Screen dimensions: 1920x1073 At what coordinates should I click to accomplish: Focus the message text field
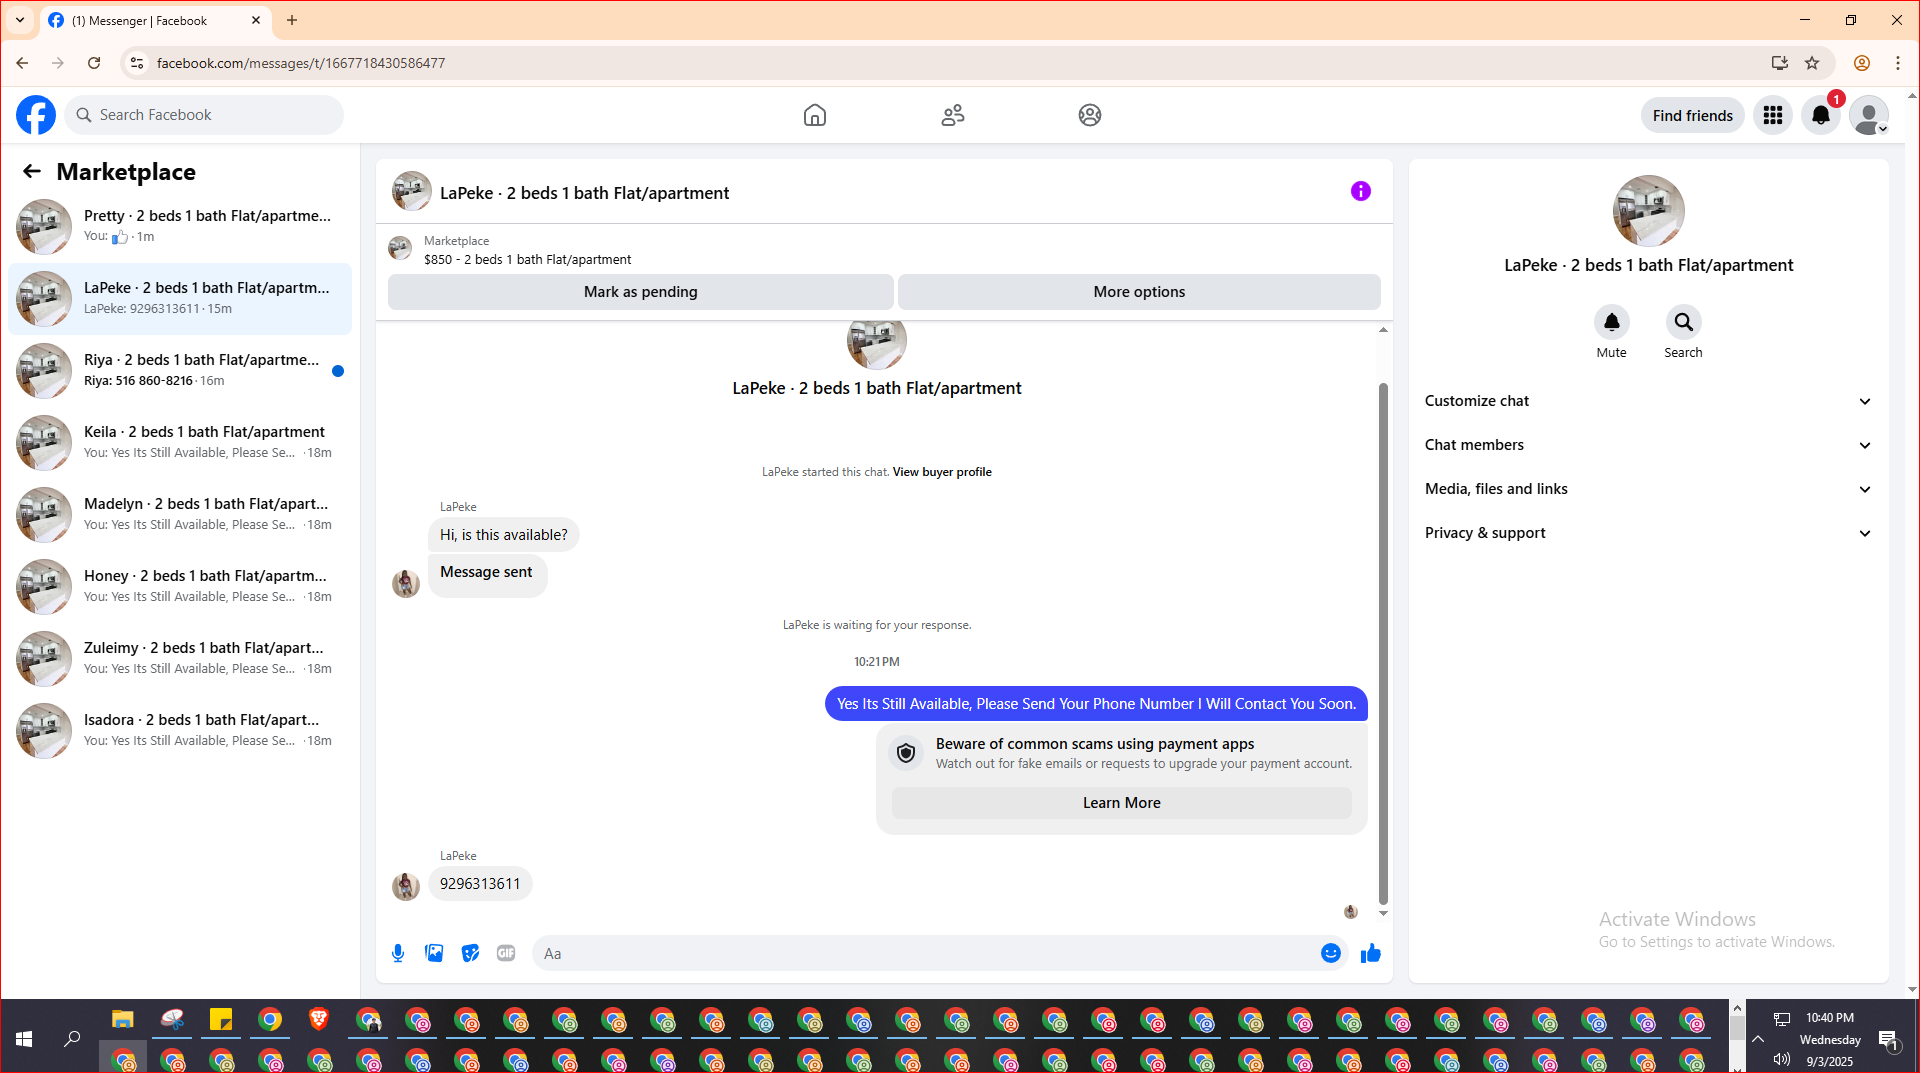[x=926, y=953]
